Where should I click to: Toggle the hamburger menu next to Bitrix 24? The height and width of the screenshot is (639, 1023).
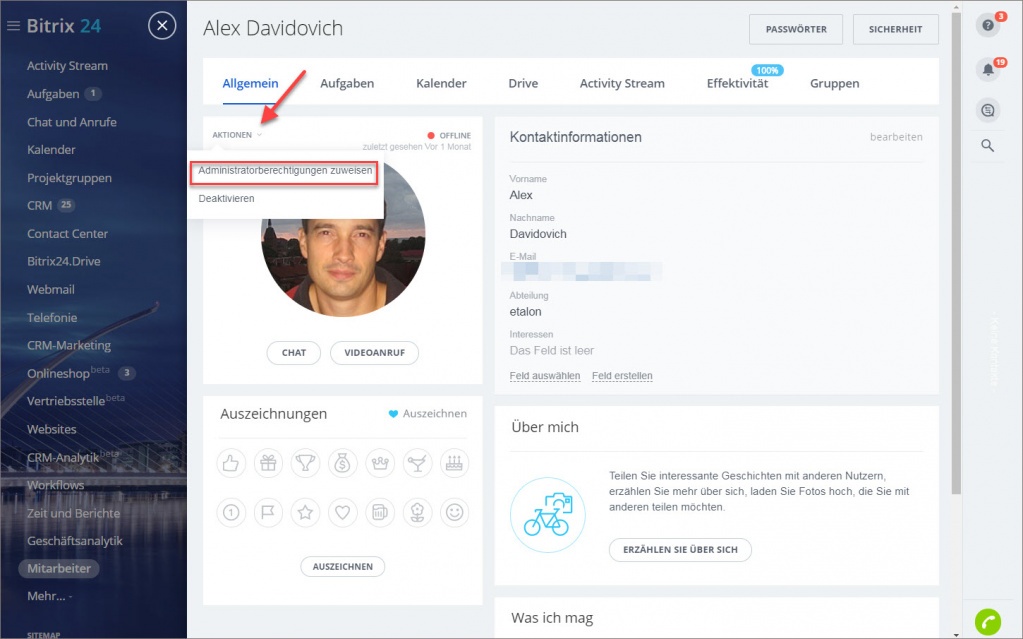13,25
